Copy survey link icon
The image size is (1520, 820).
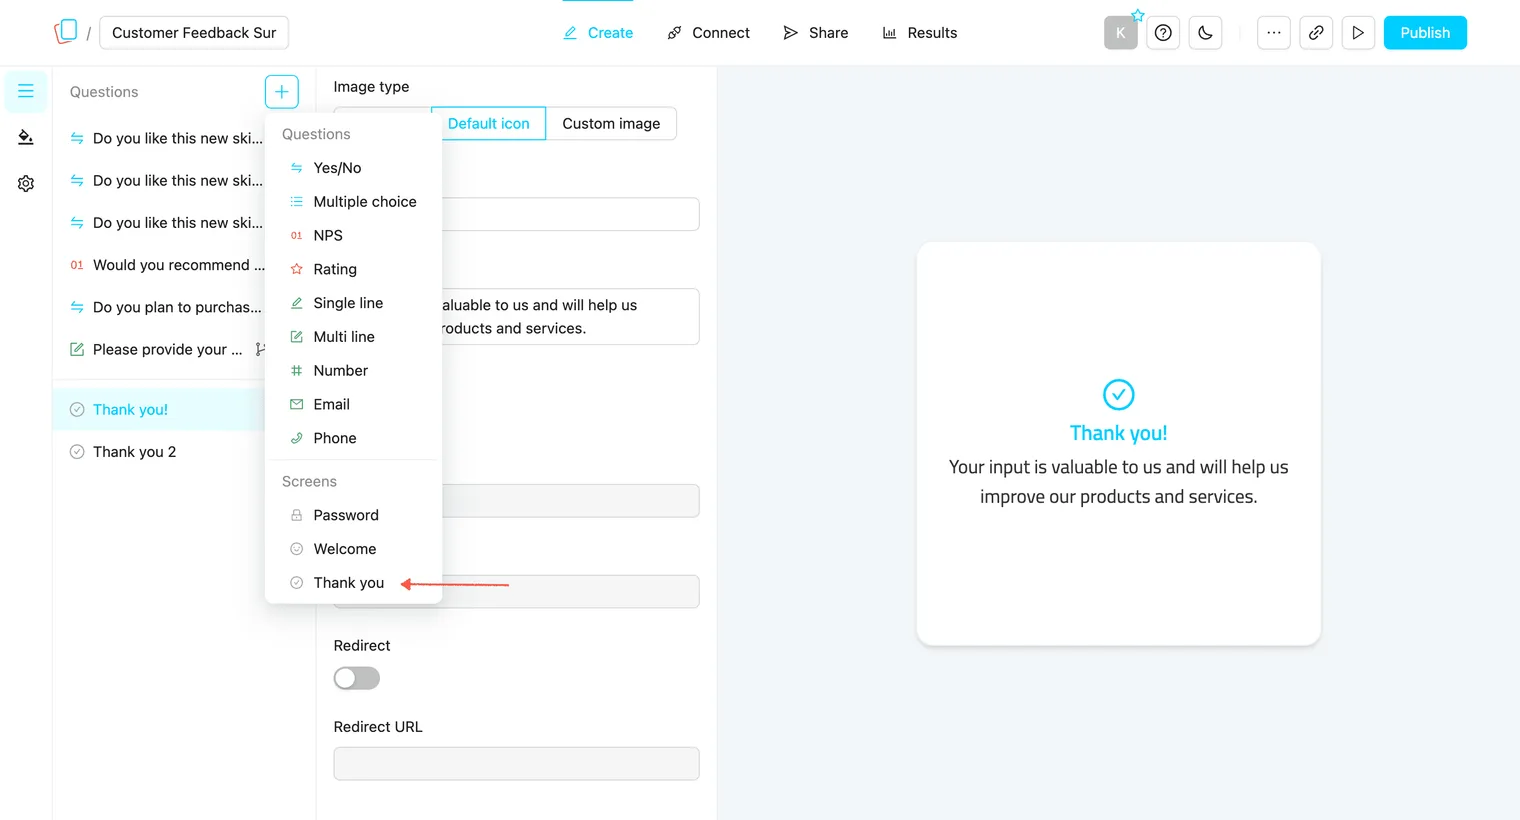[1316, 33]
